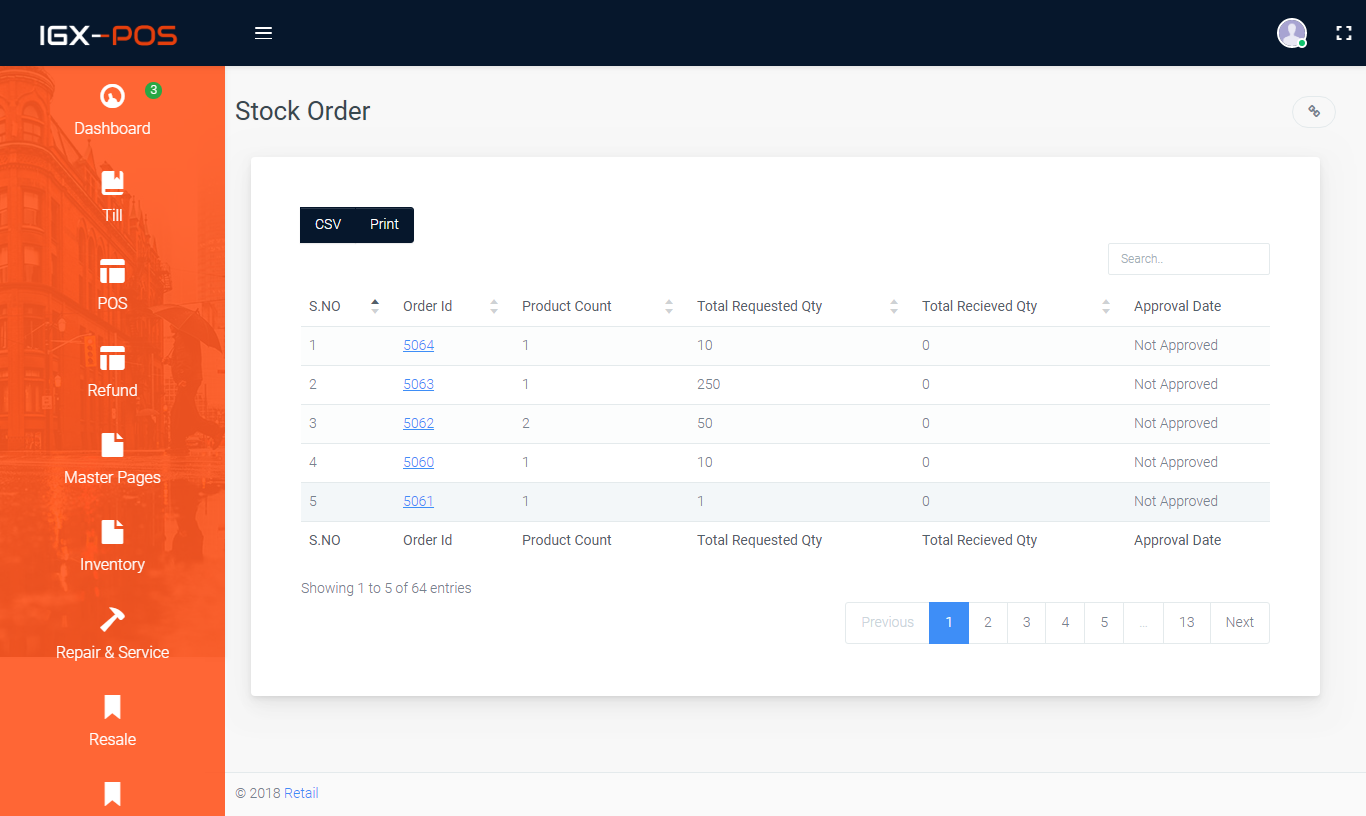Image resolution: width=1366 pixels, height=816 pixels.
Task: Open the Dashboard sidebar icon
Action: coord(112,97)
